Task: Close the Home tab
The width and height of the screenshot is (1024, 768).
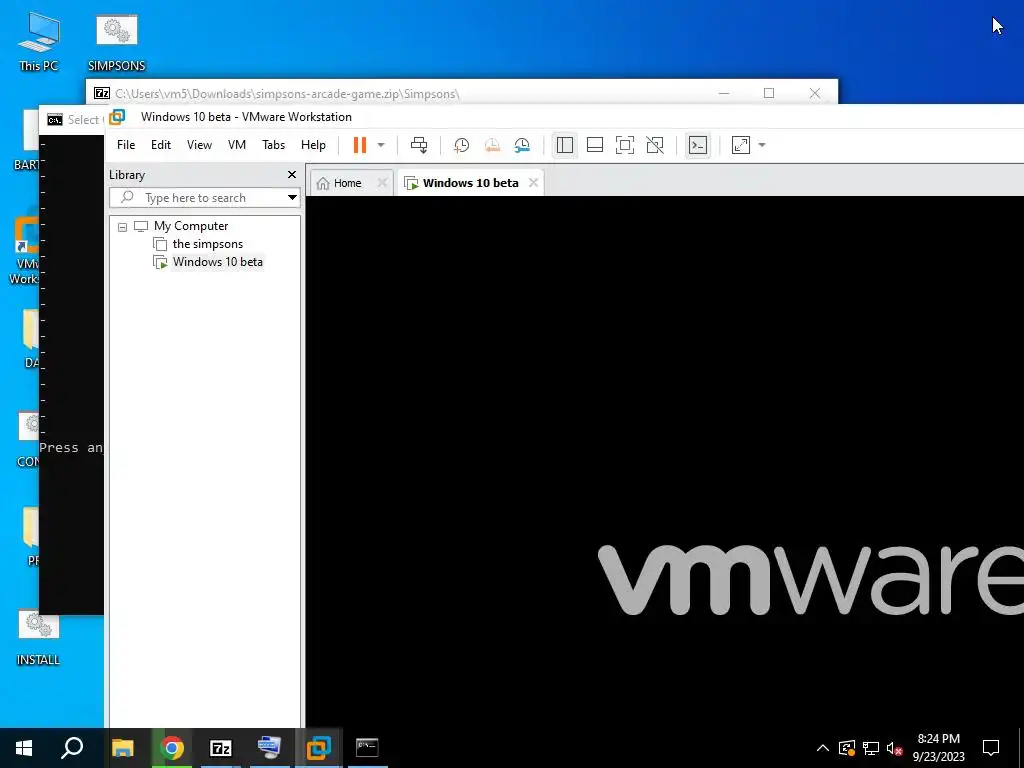Action: [x=383, y=183]
